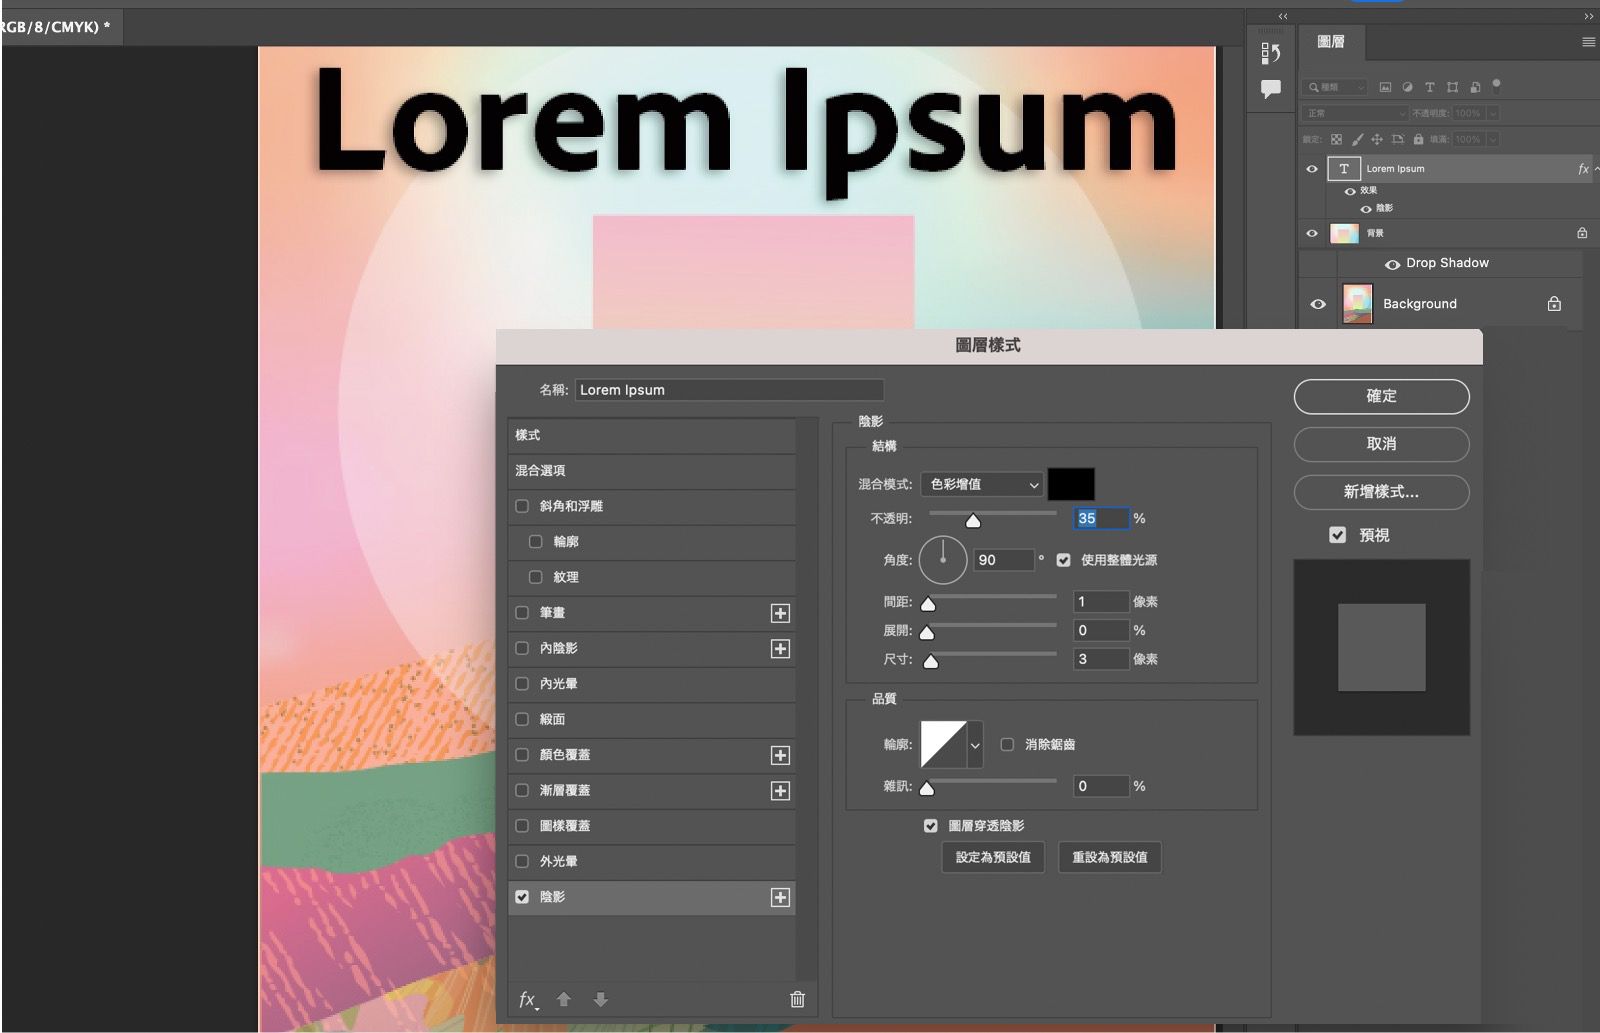Filter layers by pixel layer icon
The image size is (1600, 1033).
tap(1385, 87)
